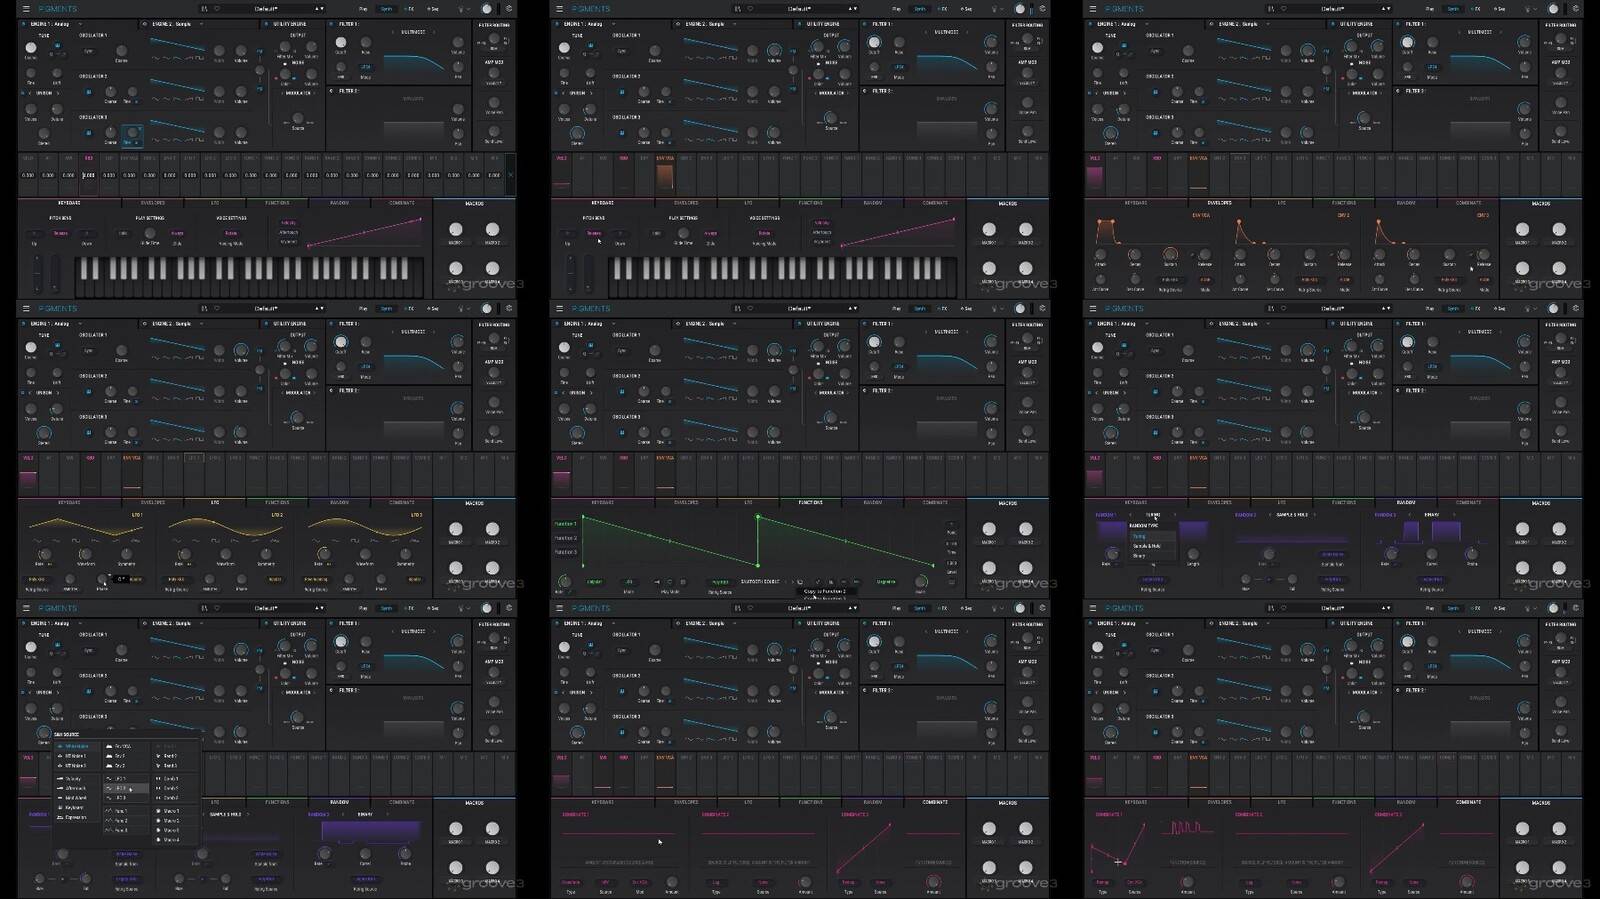Select the LFO tab in the middle-left panel

point(215,502)
